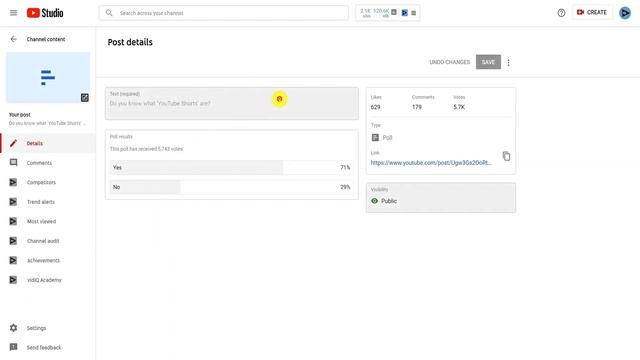Click the green eye visibility icon
640x360 pixels.
point(374,201)
